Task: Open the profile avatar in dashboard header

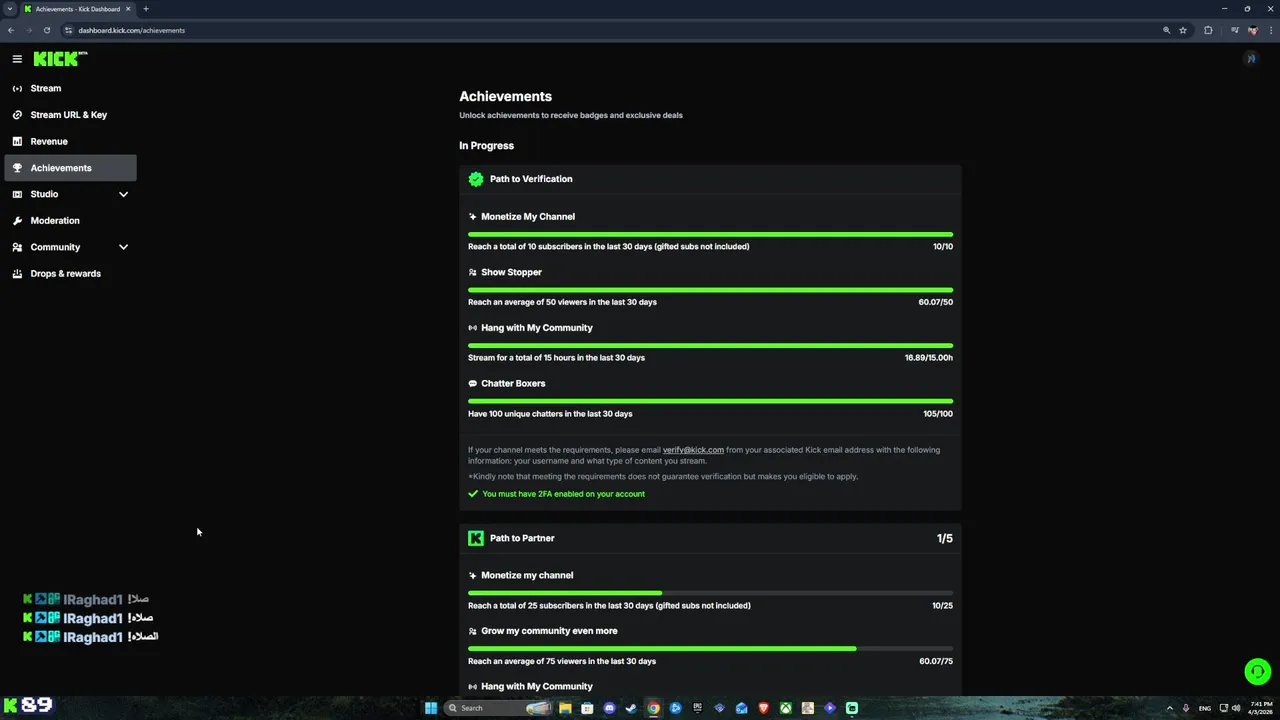Action: tap(1250, 59)
